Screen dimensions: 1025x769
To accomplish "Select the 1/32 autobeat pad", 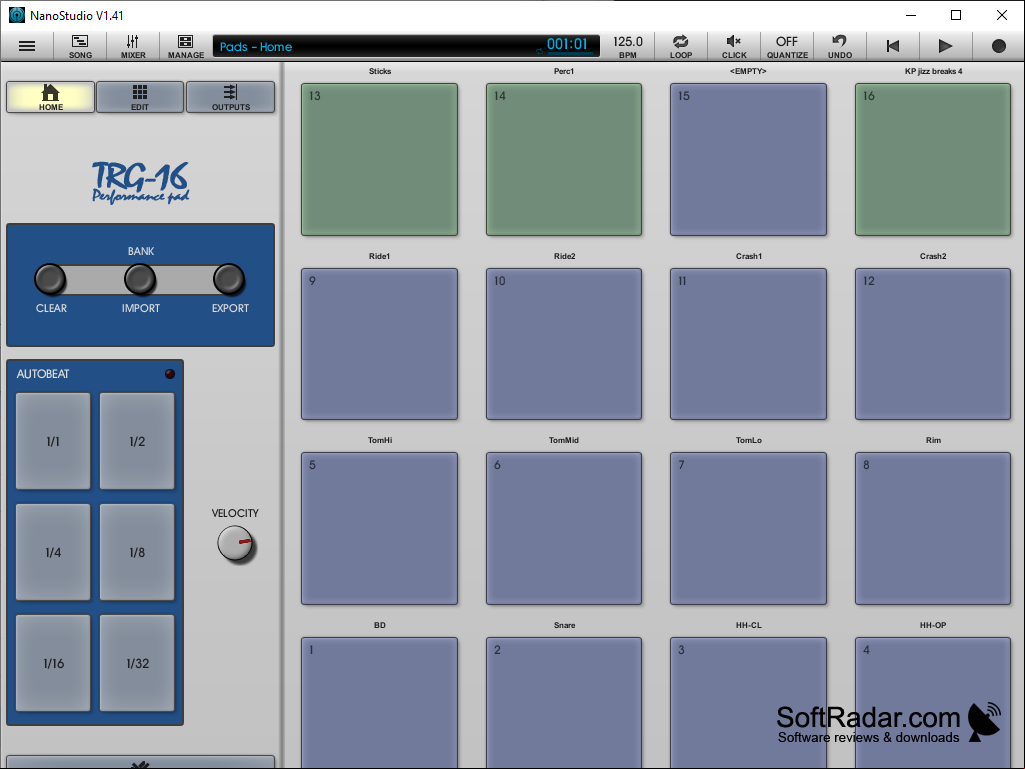I will (137, 663).
